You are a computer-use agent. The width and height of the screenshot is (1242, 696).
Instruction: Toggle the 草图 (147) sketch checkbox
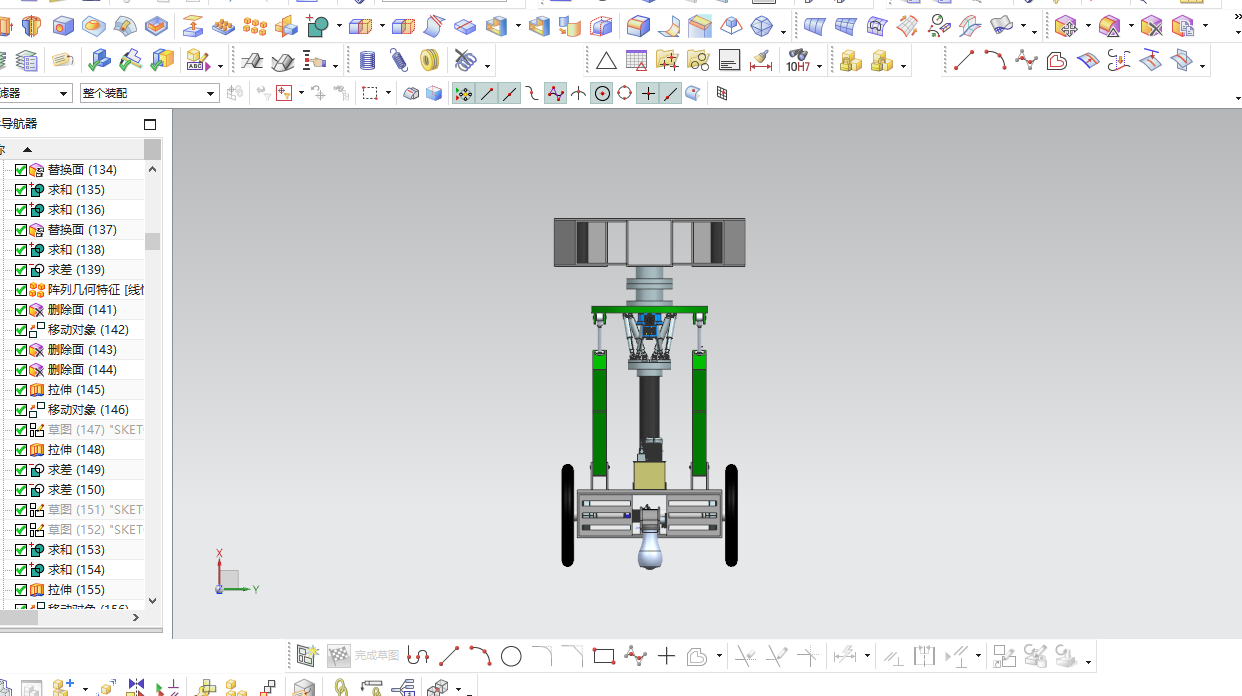[21, 430]
